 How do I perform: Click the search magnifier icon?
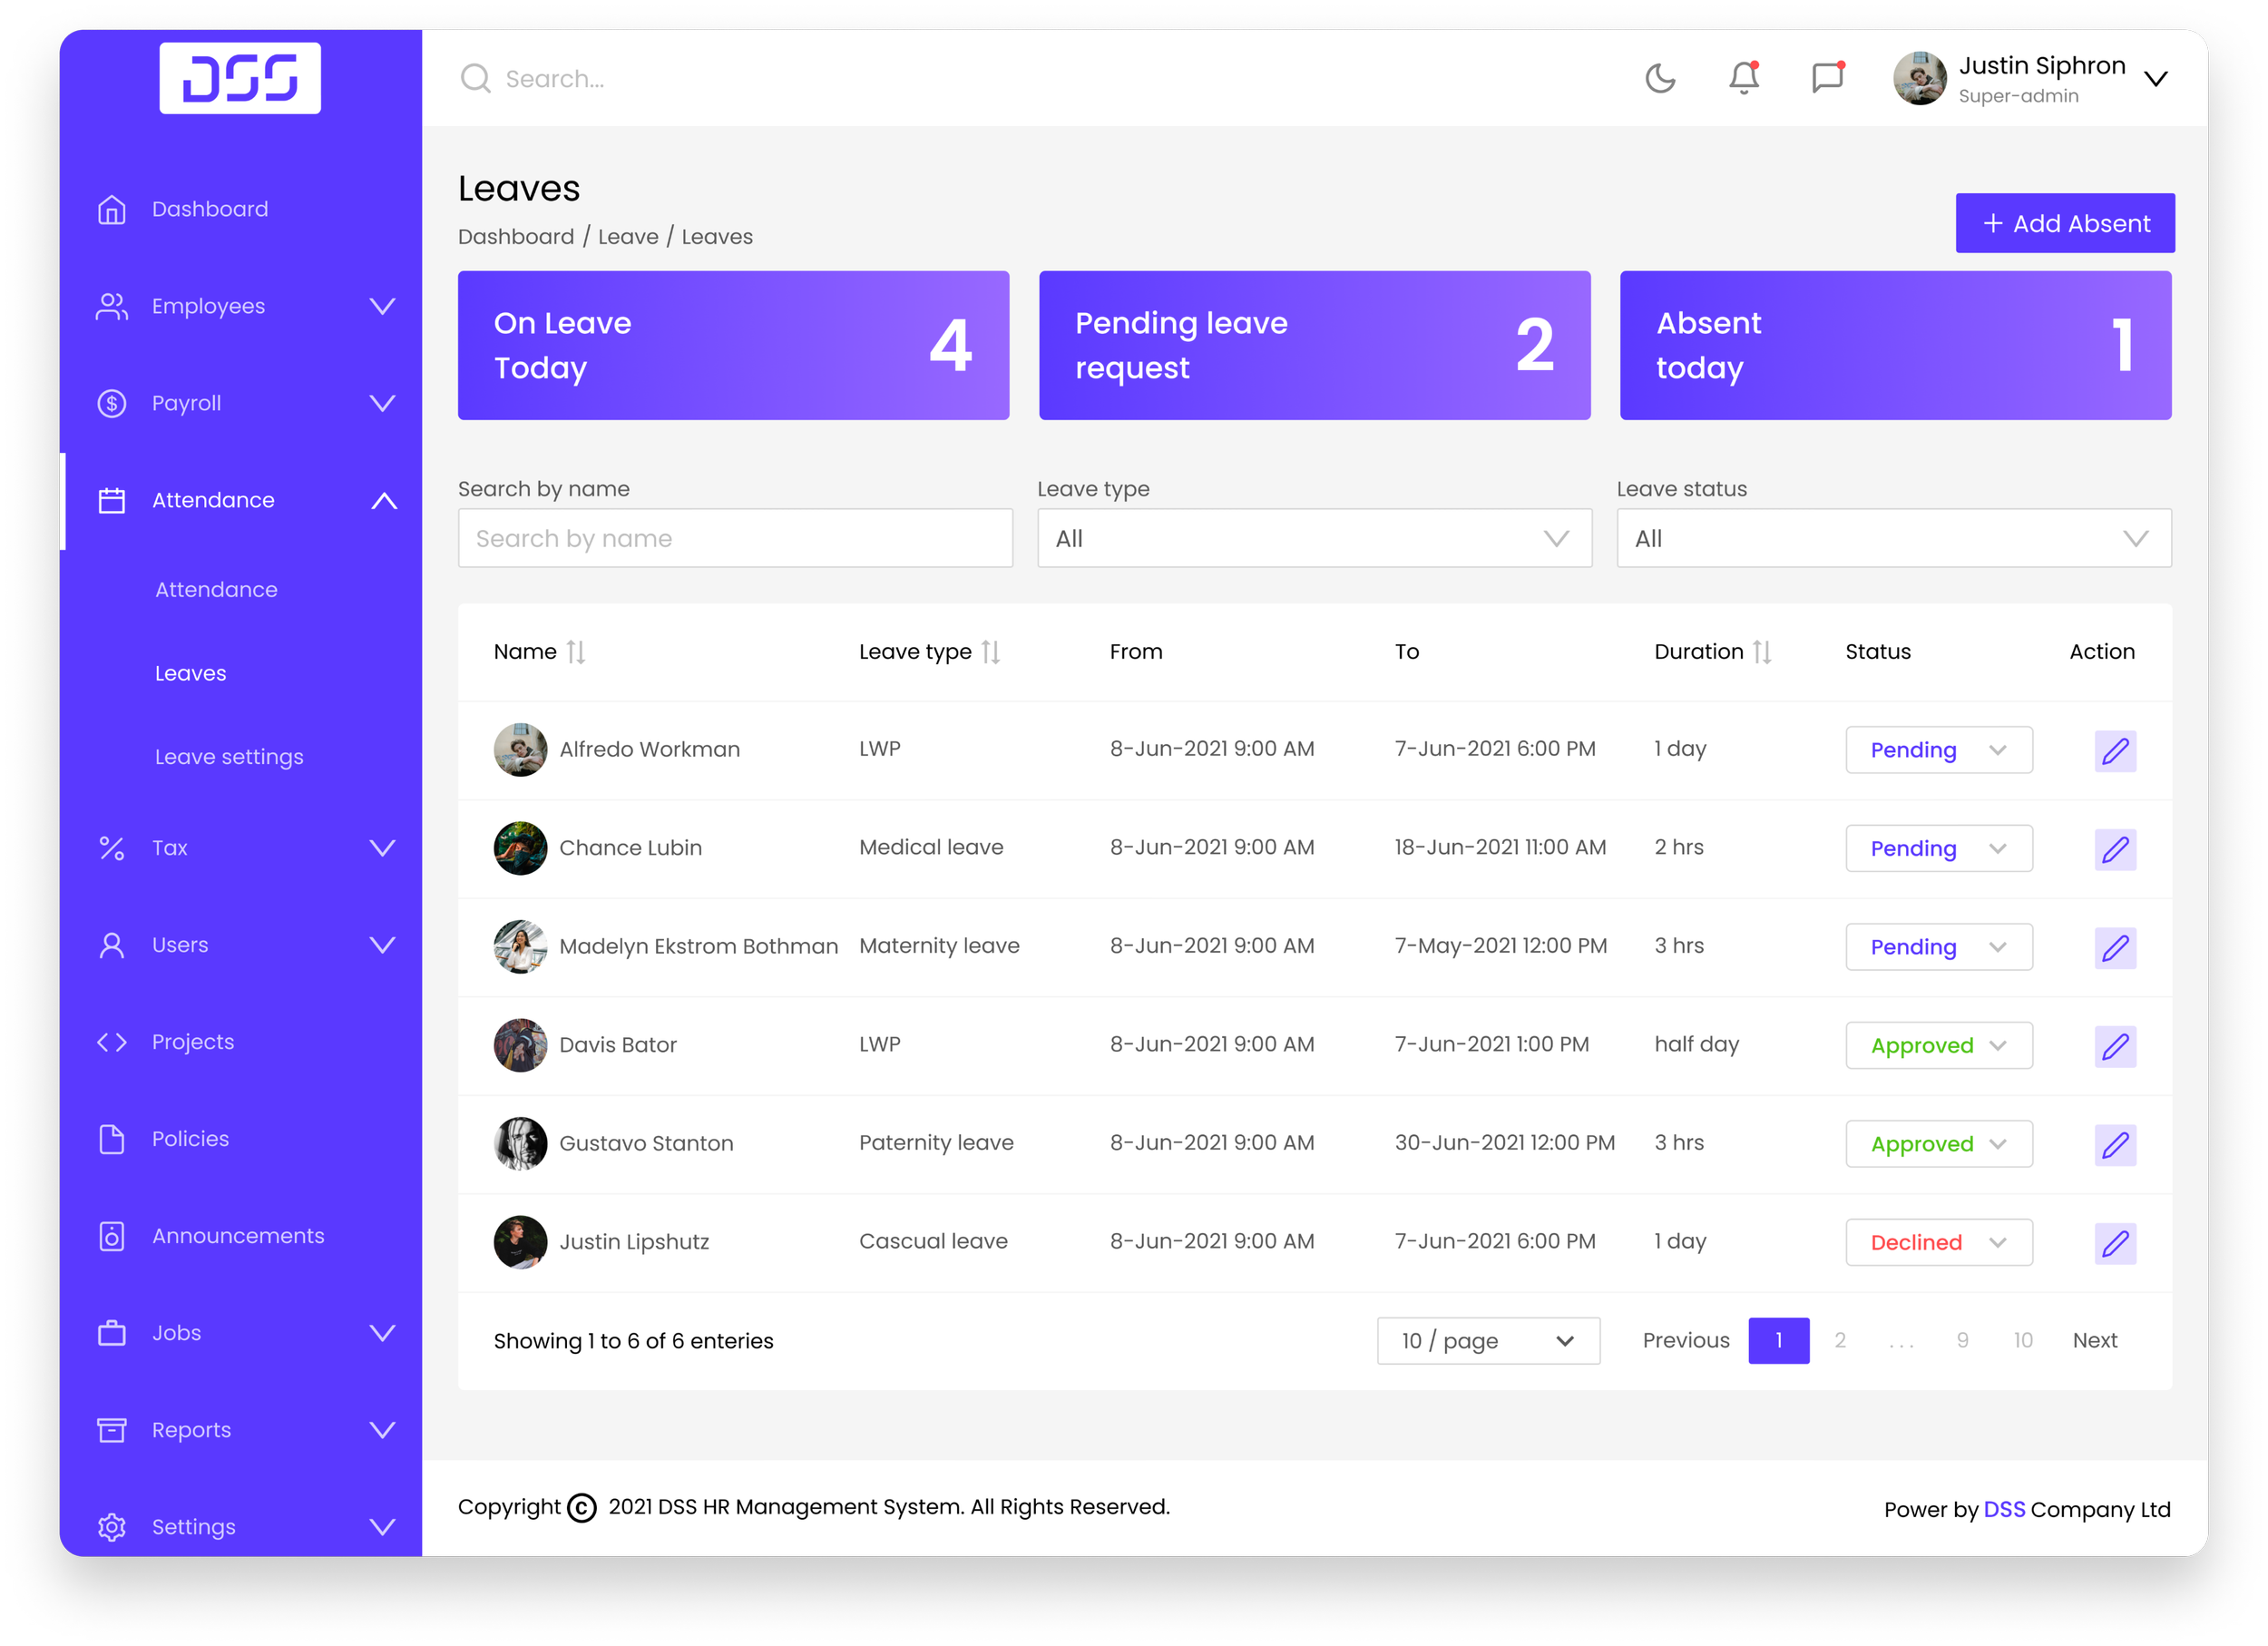[475, 78]
